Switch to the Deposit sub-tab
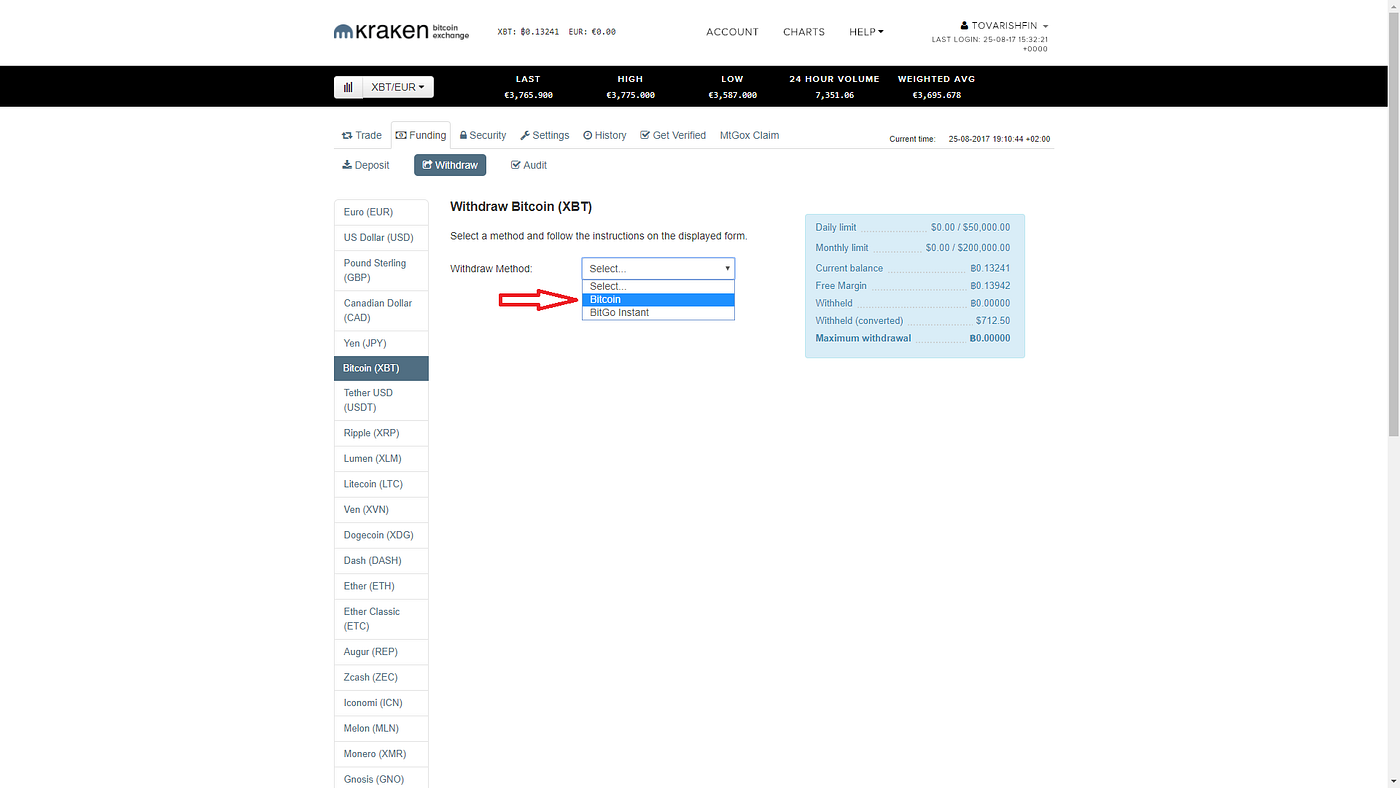Image resolution: width=1400 pixels, height=788 pixels. point(366,165)
